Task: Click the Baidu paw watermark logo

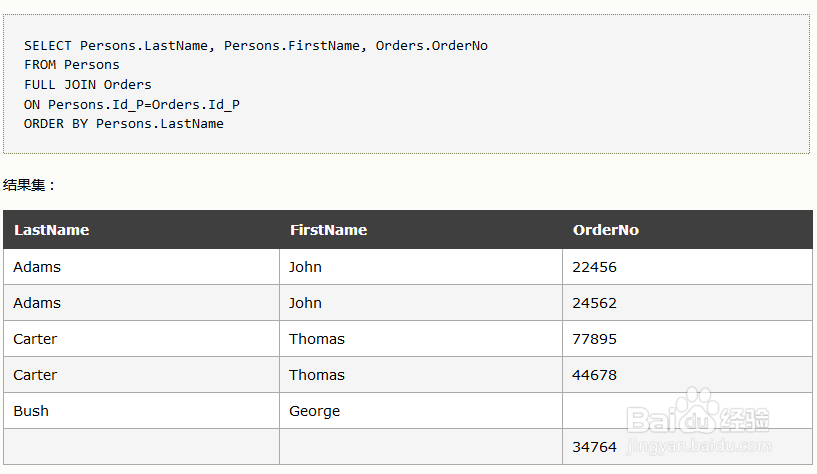Action: click(698, 411)
